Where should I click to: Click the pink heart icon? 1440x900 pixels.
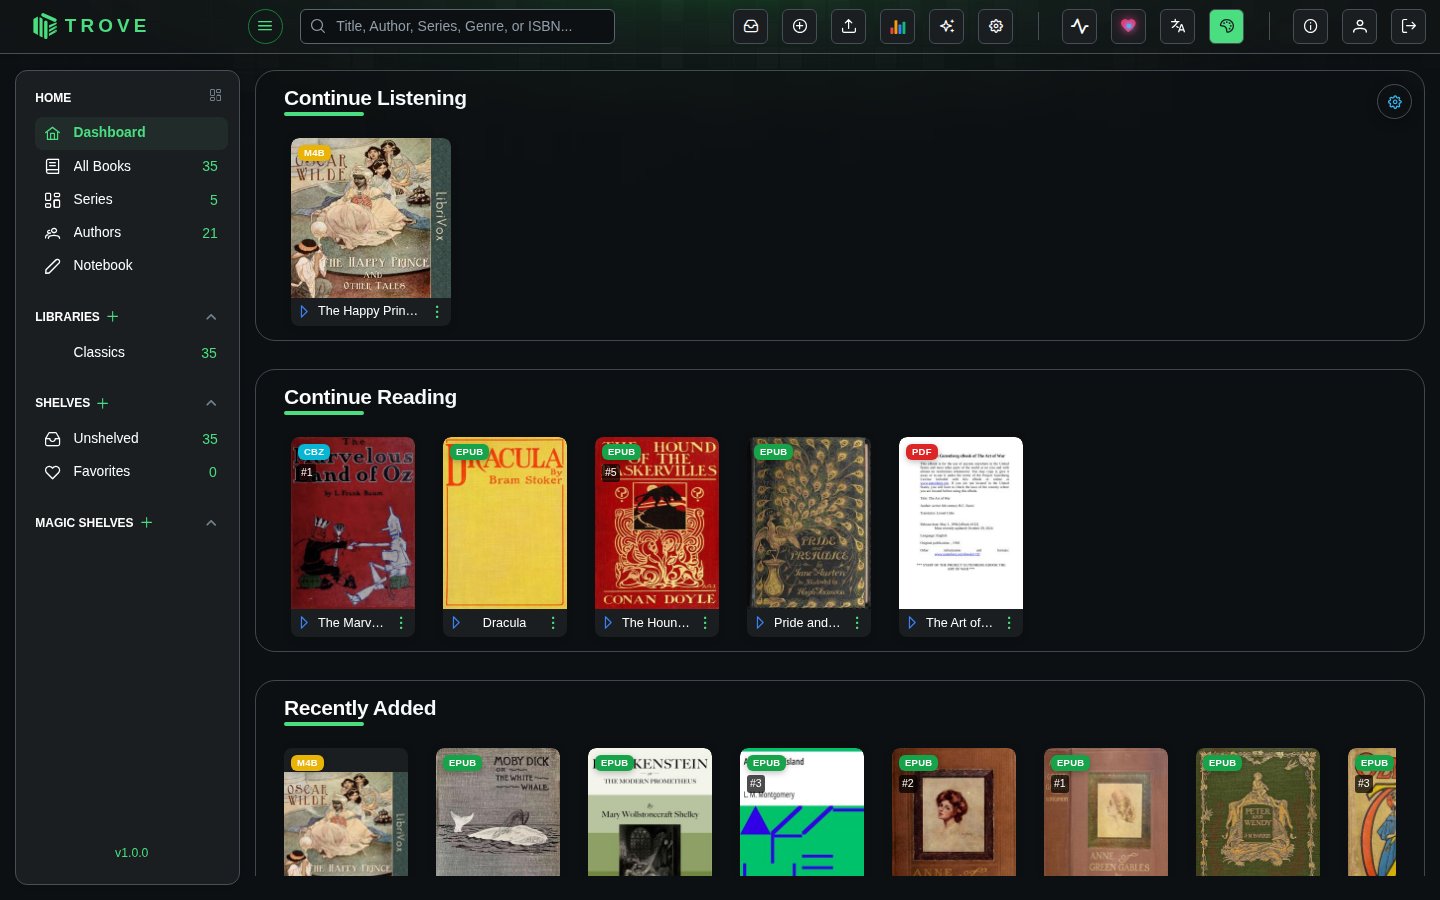[x=1129, y=26]
